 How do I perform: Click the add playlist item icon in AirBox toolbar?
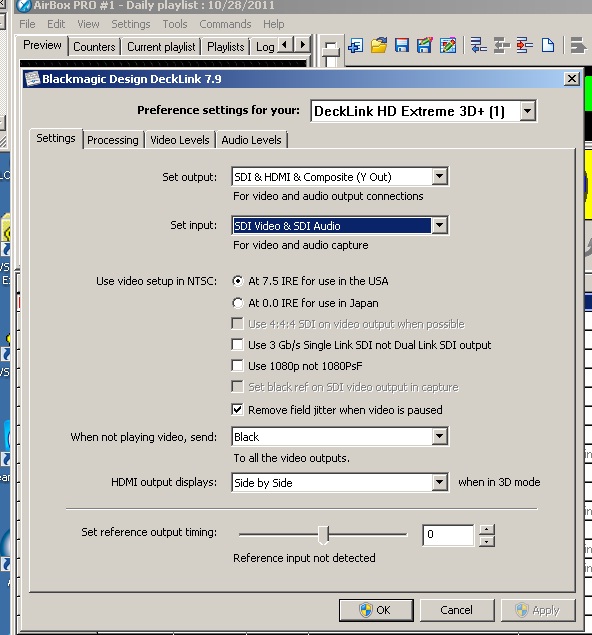click(356, 45)
